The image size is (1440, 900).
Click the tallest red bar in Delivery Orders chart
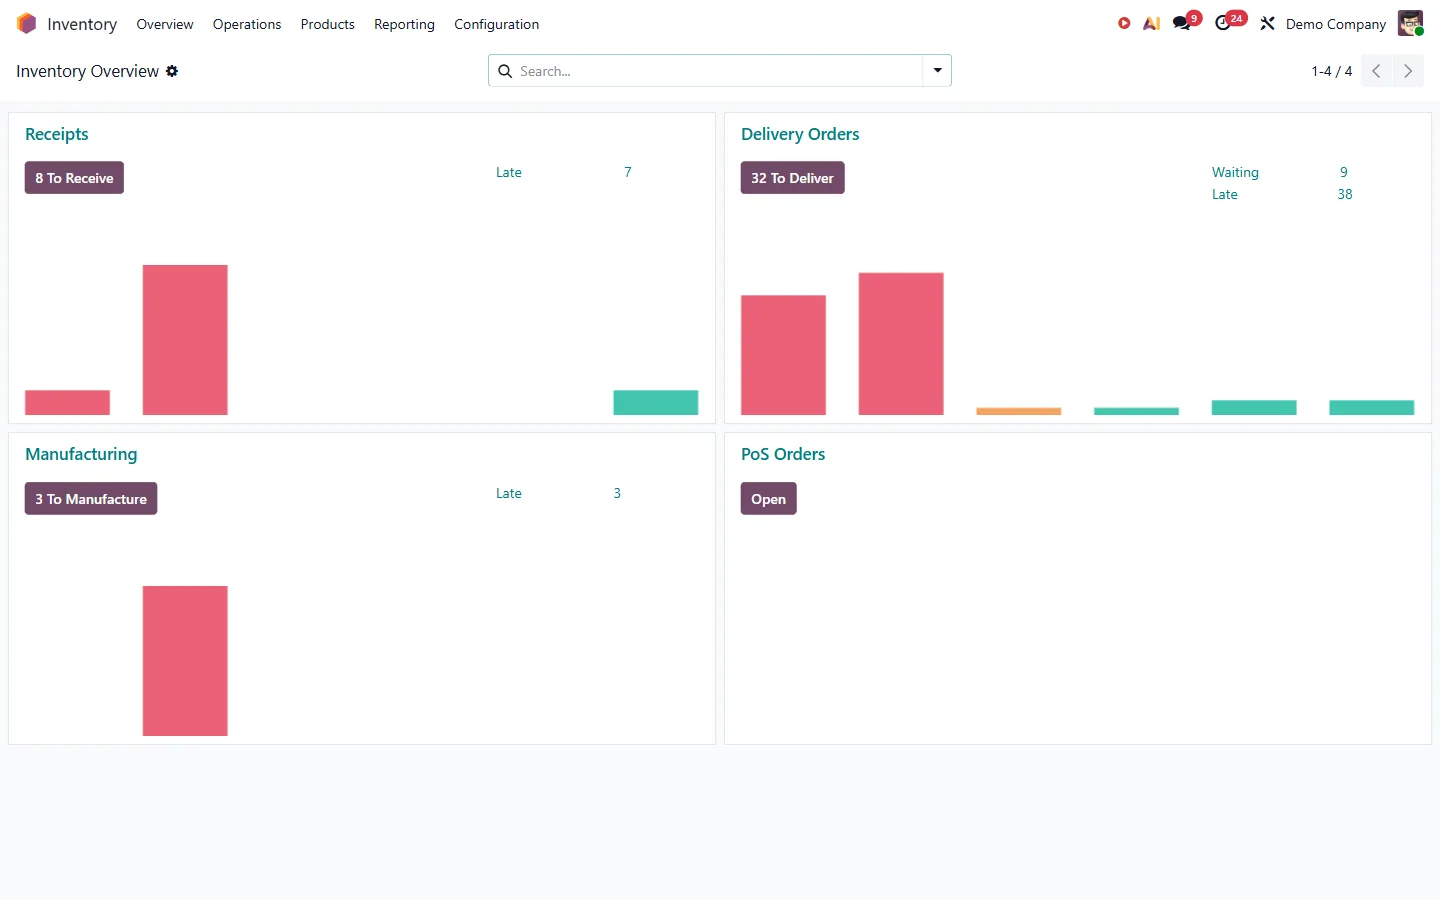[901, 344]
